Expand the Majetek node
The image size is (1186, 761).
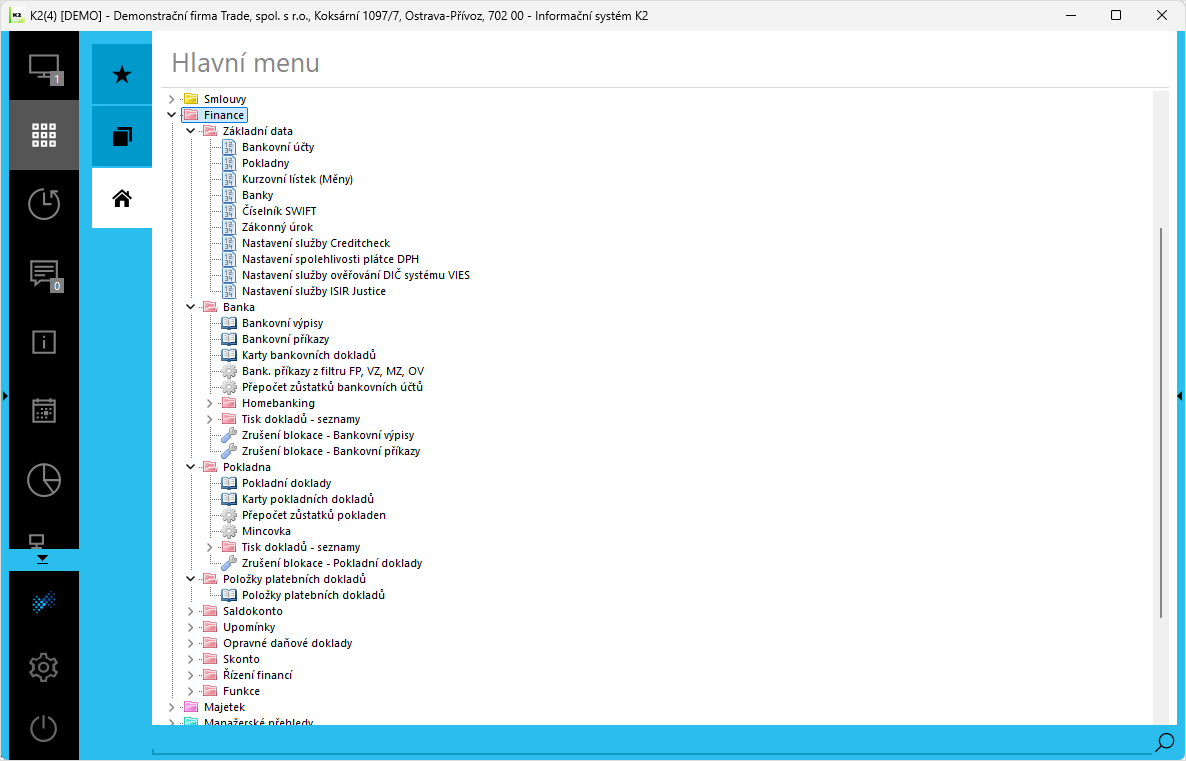[172, 707]
